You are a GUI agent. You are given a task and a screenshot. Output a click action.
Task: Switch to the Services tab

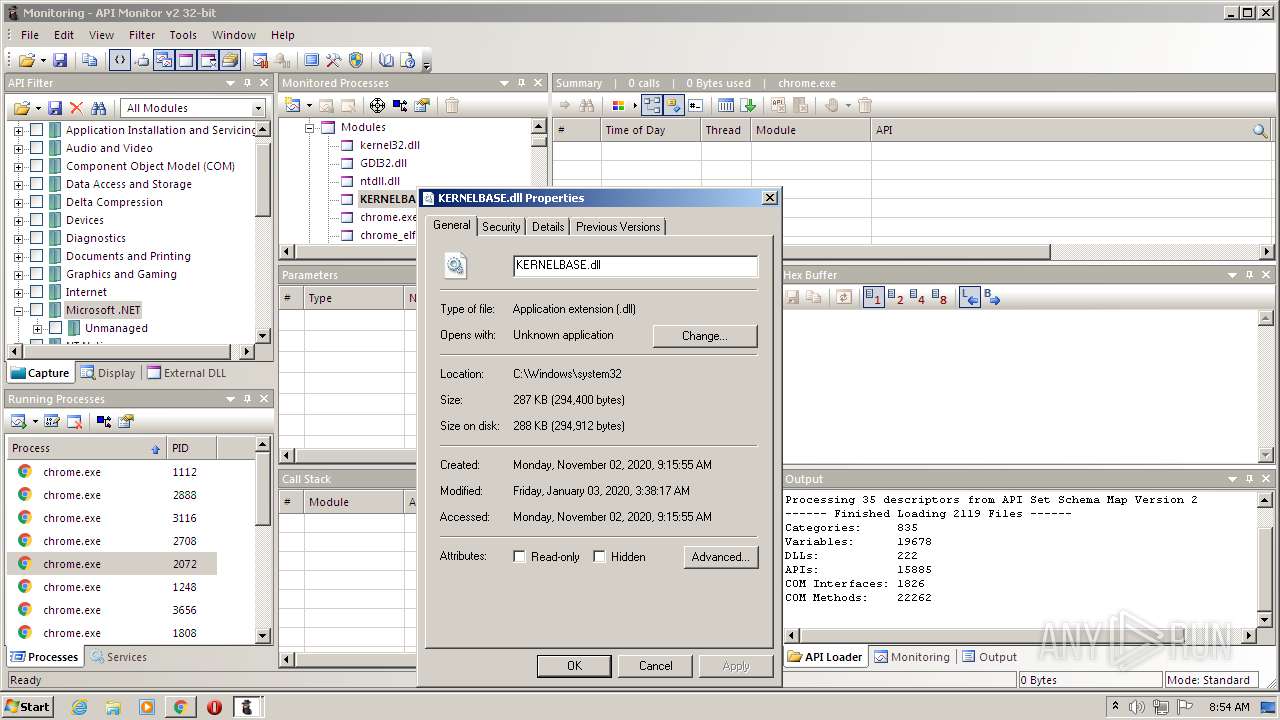(118, 657)
